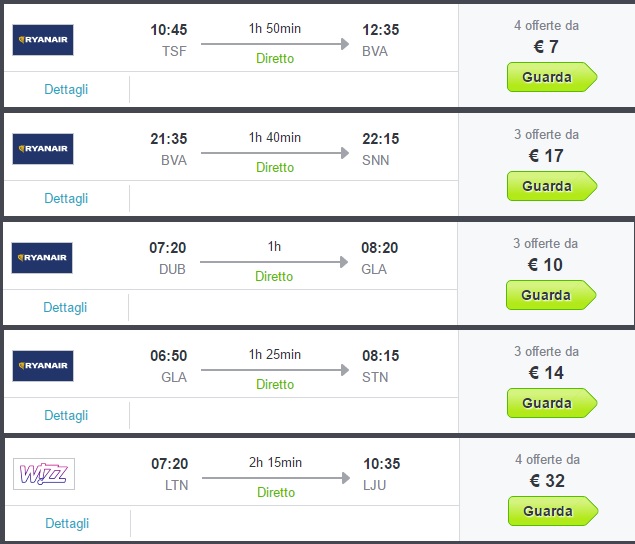635x544 pixels.
Task: Open Dettagli for the LTN to LJU flight
Action: (66, 523)
